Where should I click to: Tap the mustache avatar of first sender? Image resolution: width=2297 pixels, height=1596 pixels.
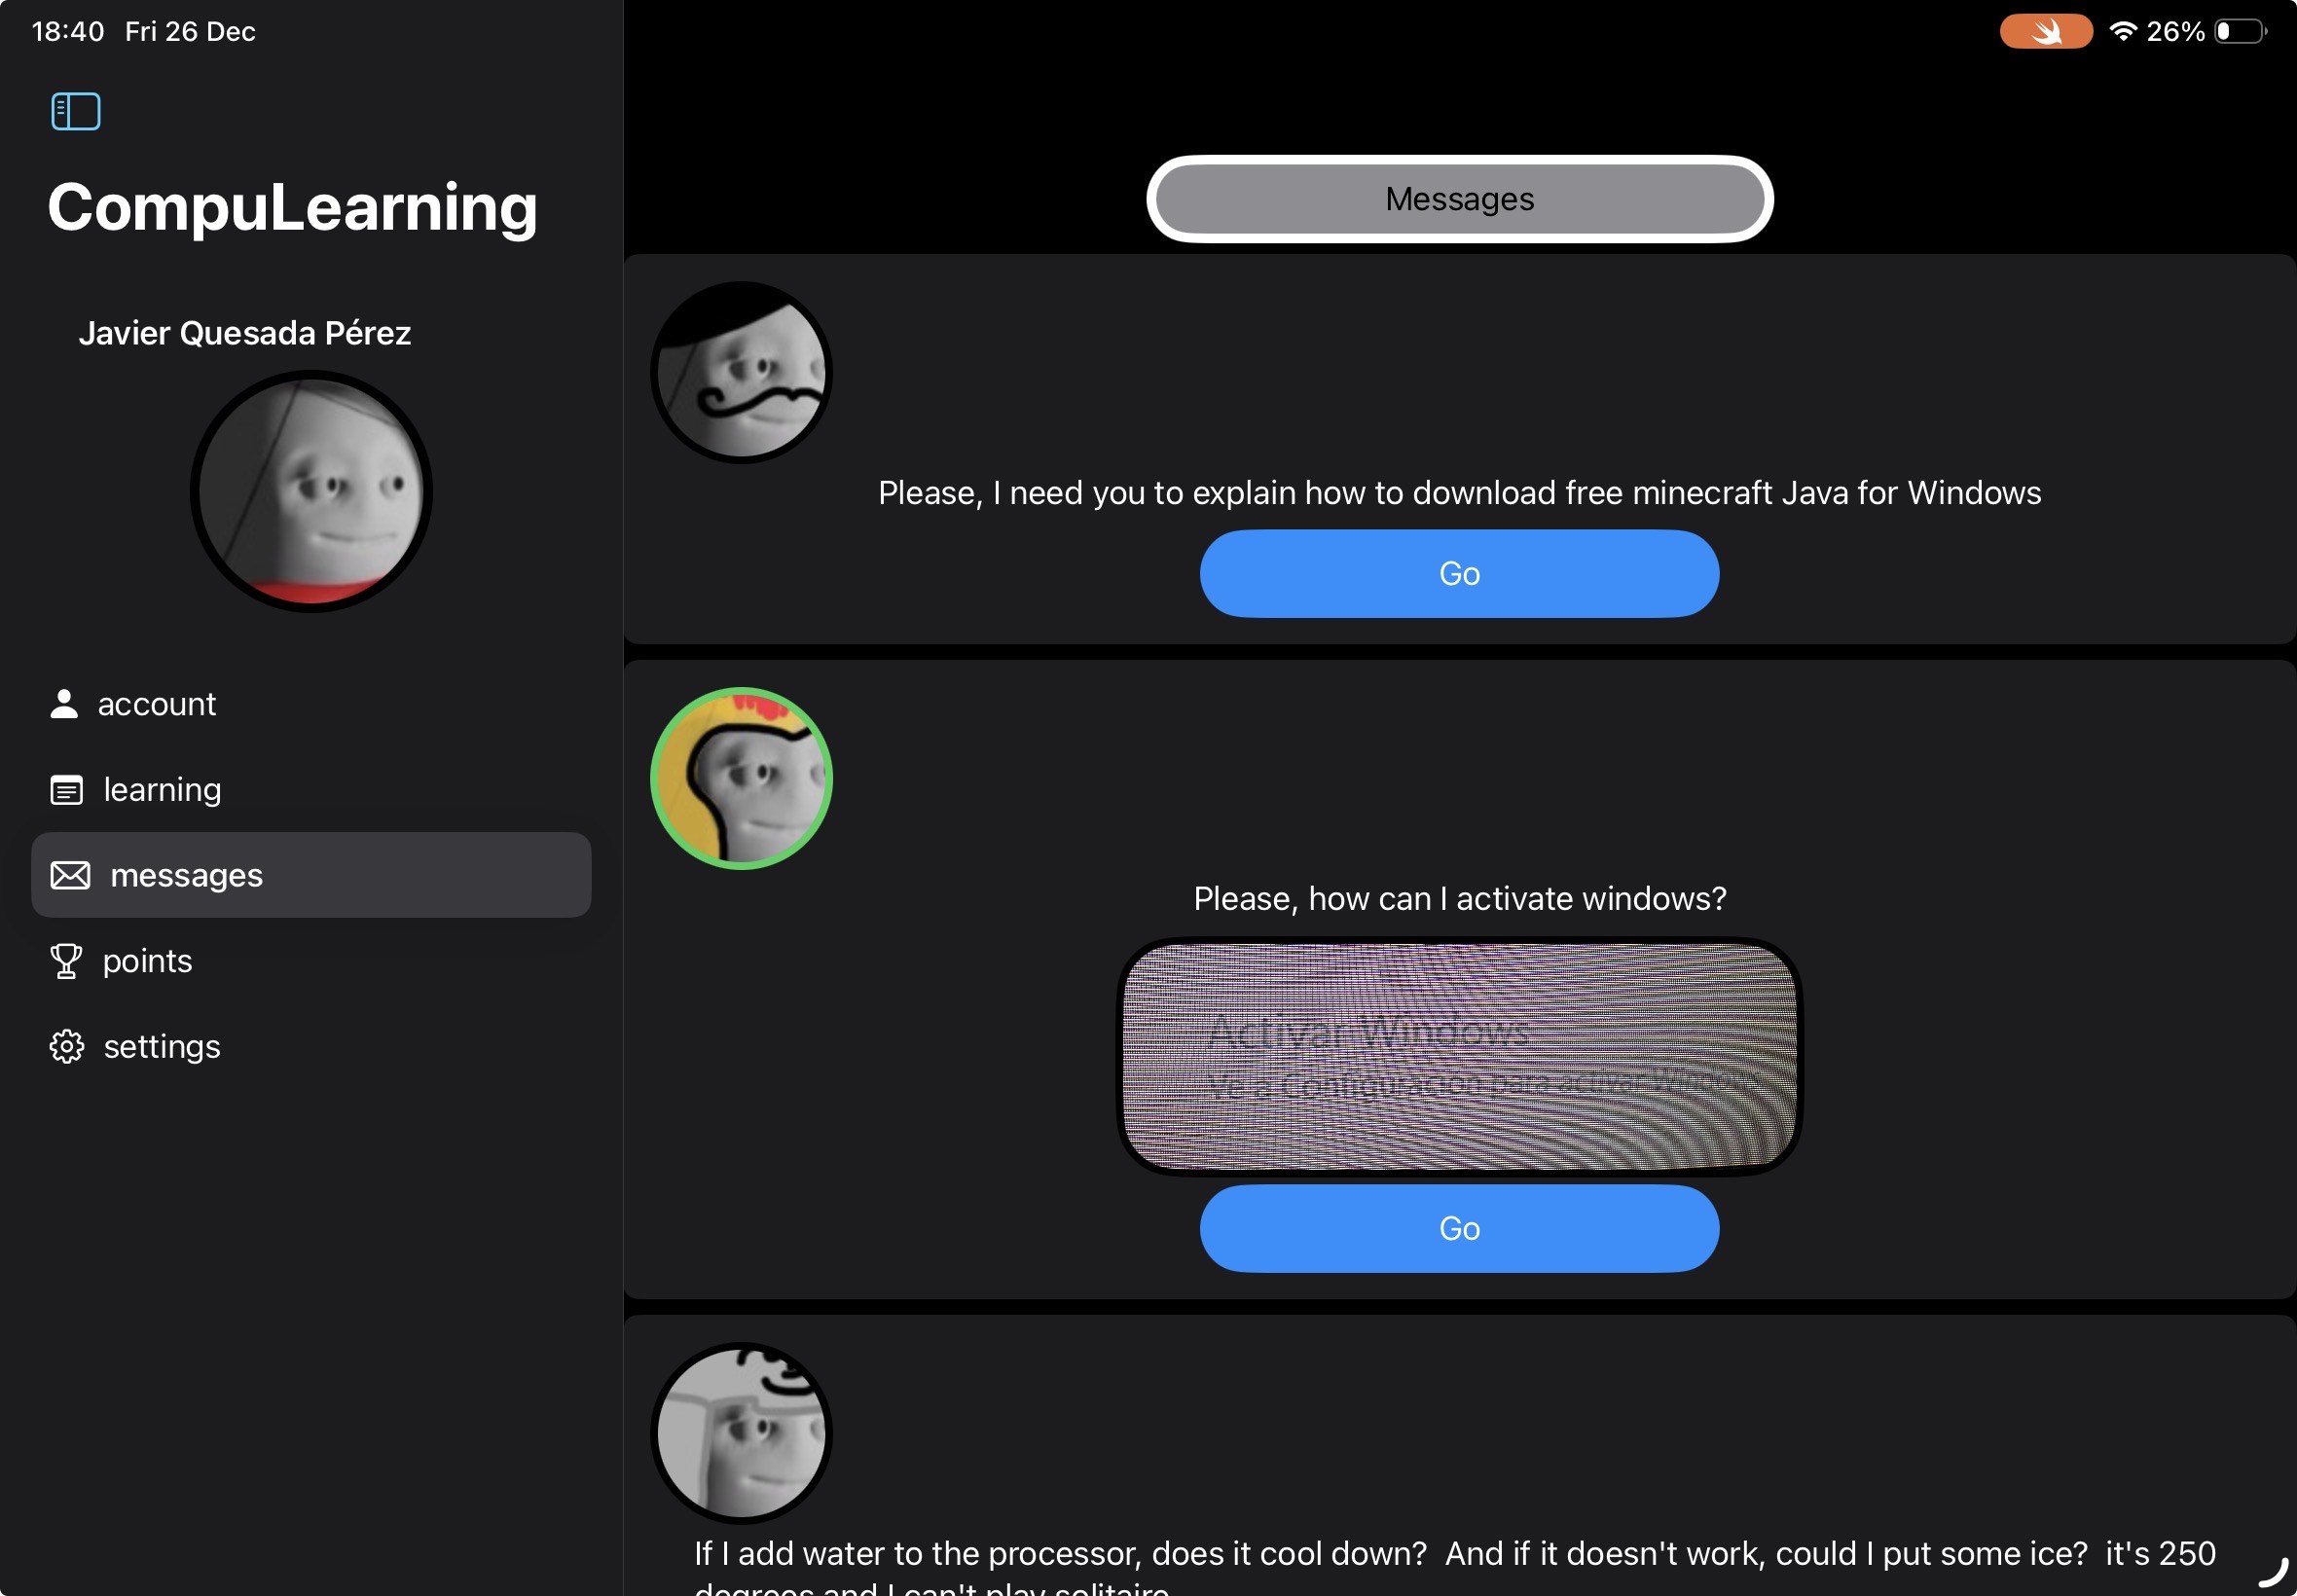click(x=741, y=372)
